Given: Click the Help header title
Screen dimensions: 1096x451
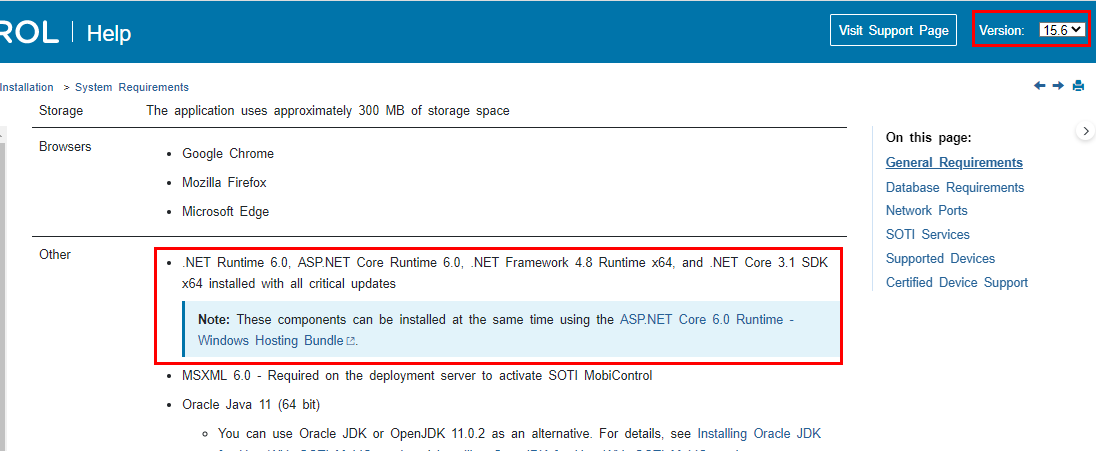Looking at the screenshot, I should pos(109,33).
